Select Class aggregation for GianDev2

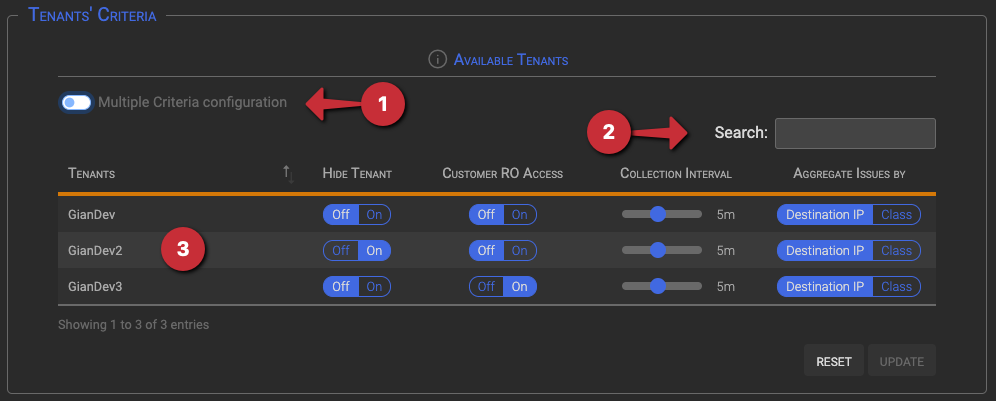tap(896, 250)
